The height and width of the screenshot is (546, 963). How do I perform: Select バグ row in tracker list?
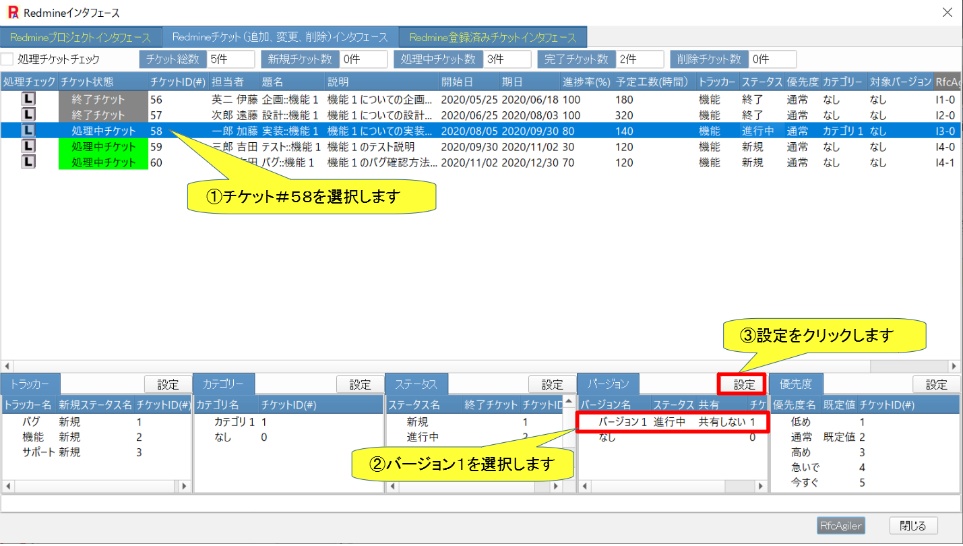coord(96,422)
